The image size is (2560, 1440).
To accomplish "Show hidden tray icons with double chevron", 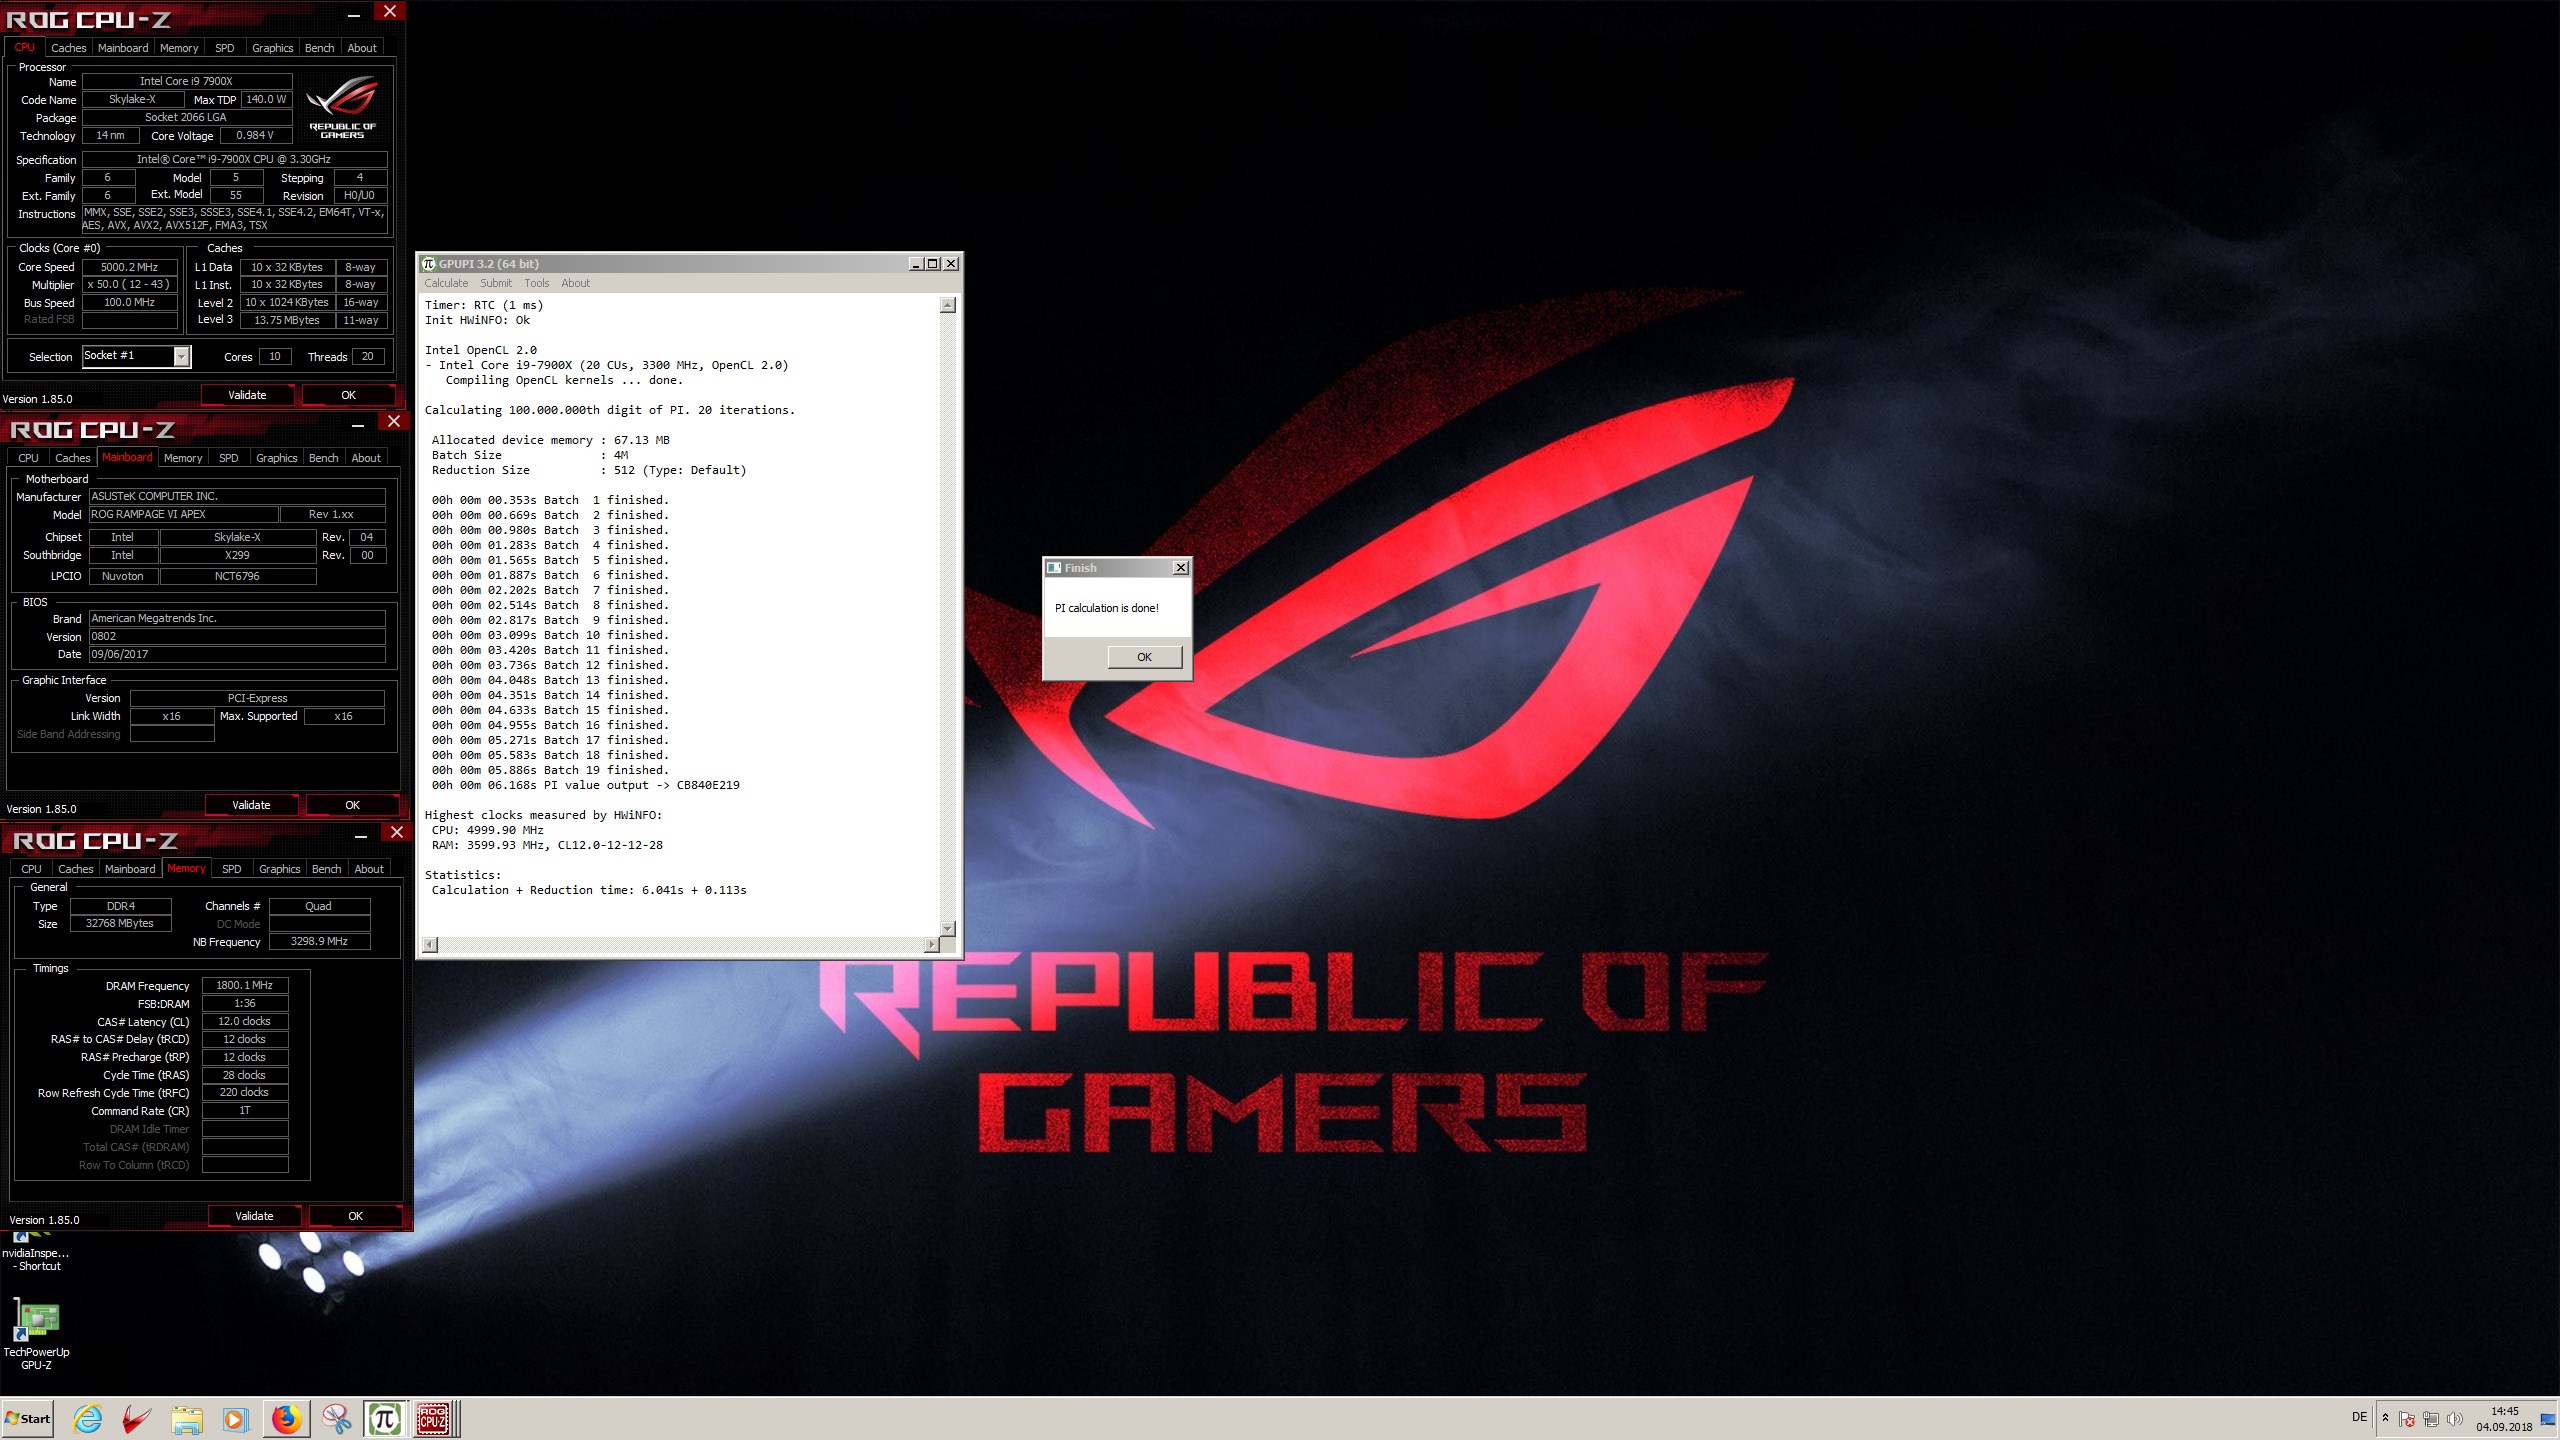I will tap(2385, 1418).
